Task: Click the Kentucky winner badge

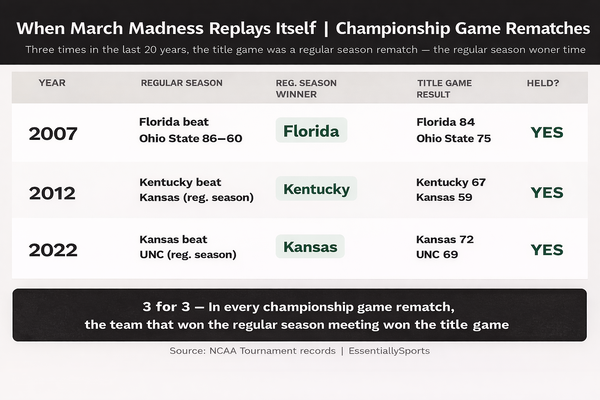Action: (x=316, y=189)
